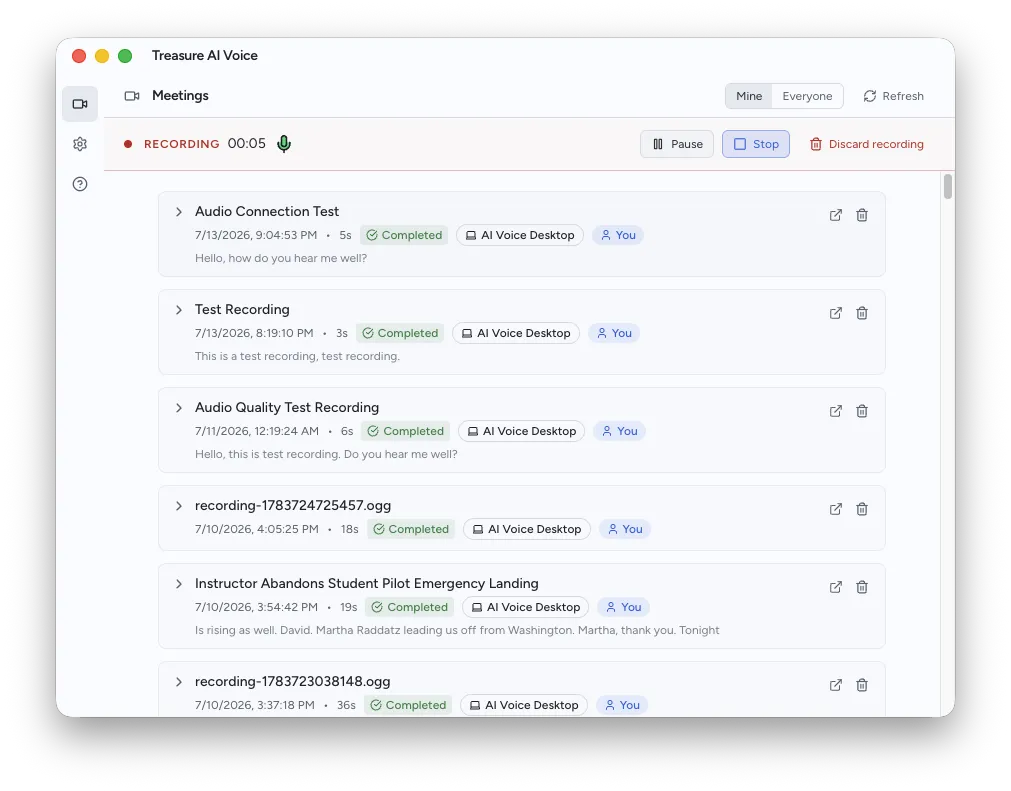Click the Treasure AI Voice window title

204,55
